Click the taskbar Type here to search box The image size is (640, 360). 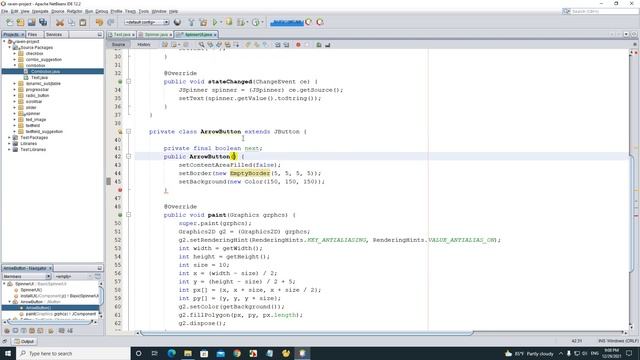[x=73, y=353]
